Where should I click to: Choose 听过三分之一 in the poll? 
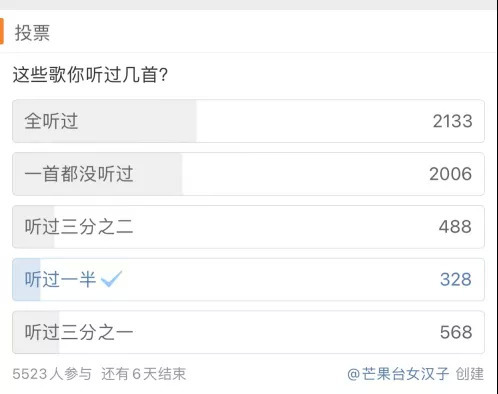click(x=248, y=332)
